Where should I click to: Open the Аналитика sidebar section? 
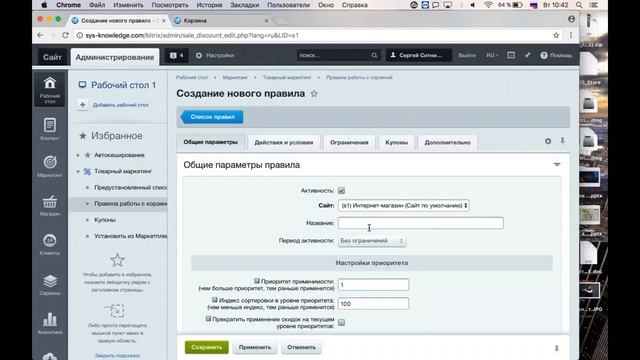click(x=50, y=323)
